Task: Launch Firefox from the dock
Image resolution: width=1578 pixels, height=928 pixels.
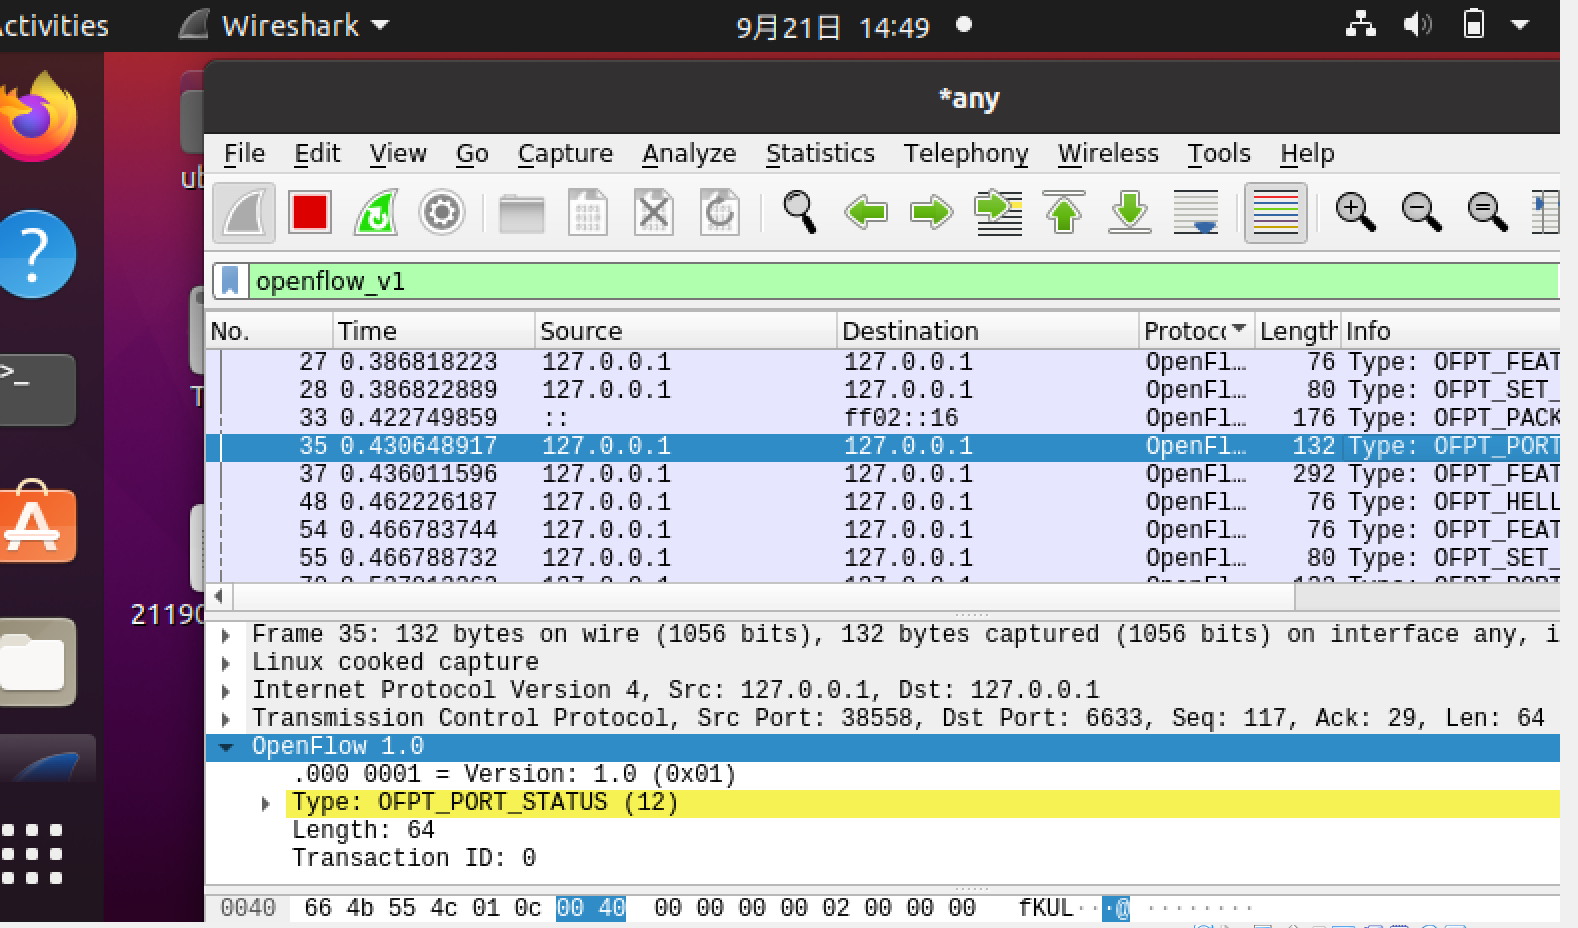Action: click(x=38, y=118)
